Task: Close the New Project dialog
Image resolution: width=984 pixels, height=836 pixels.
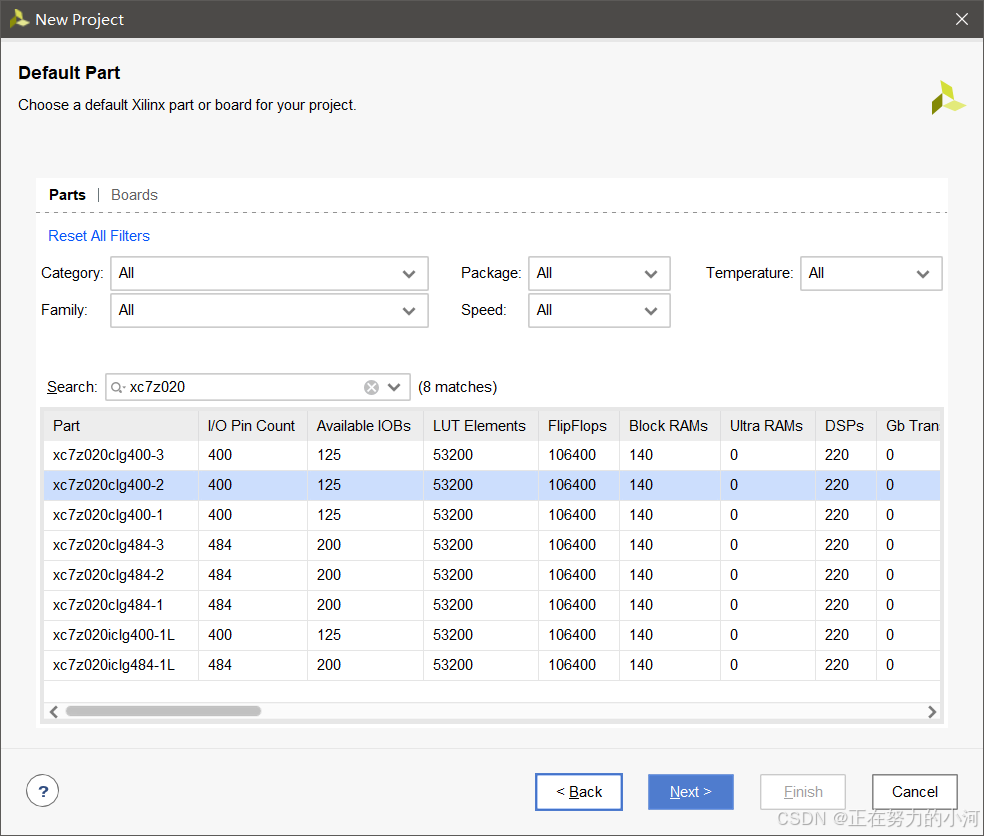Action: [961, 19]
